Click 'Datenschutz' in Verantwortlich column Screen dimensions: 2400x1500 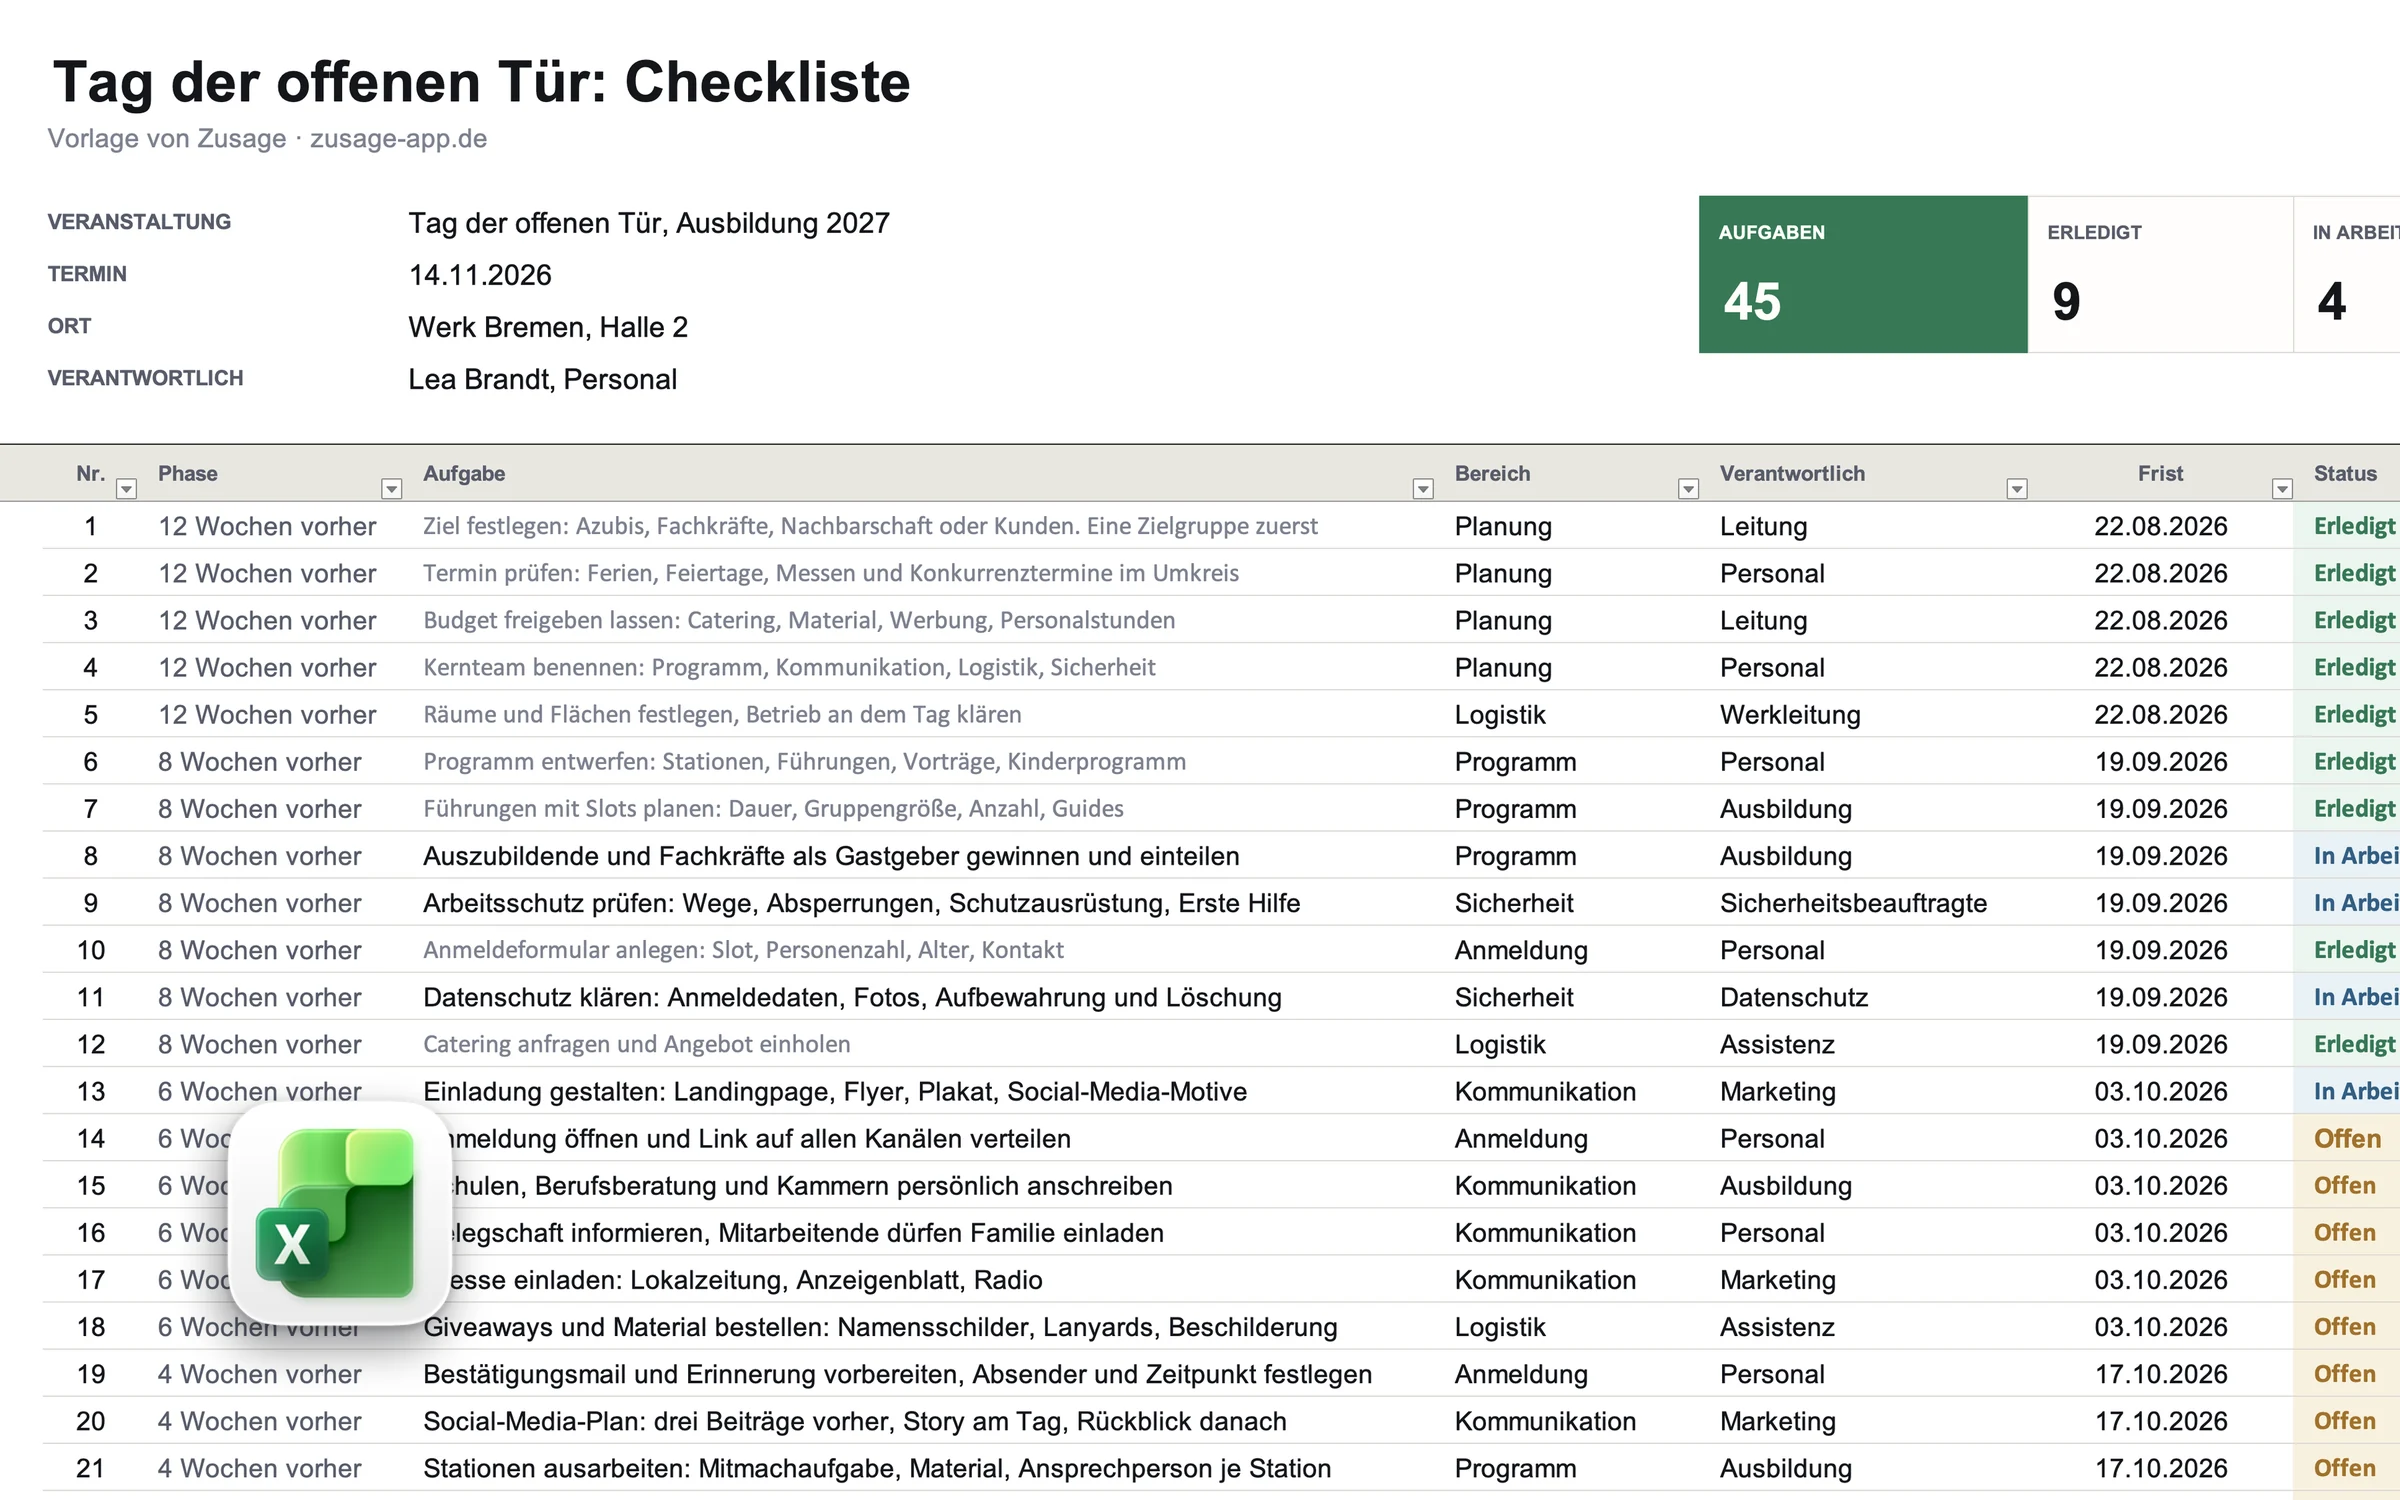tap(1794, 997)
